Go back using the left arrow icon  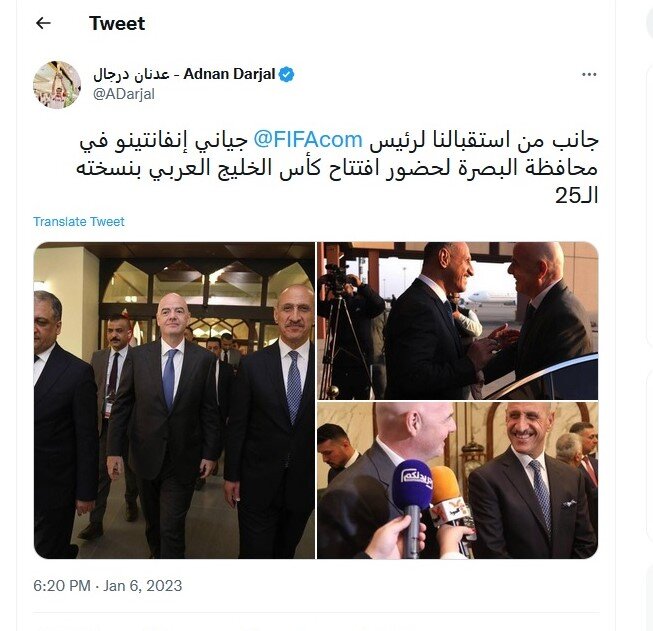coord(43,23)
